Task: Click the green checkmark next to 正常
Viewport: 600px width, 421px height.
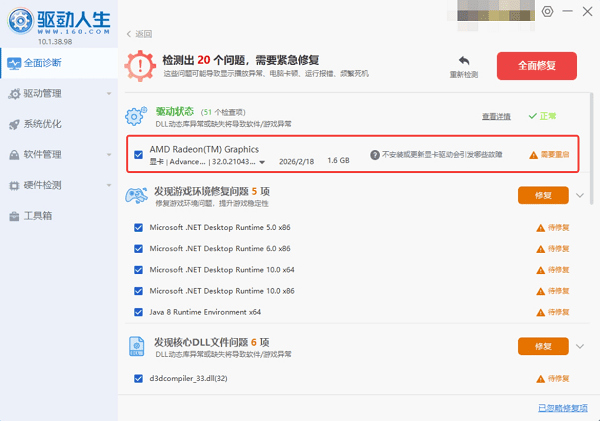Action: pos(532,116)
